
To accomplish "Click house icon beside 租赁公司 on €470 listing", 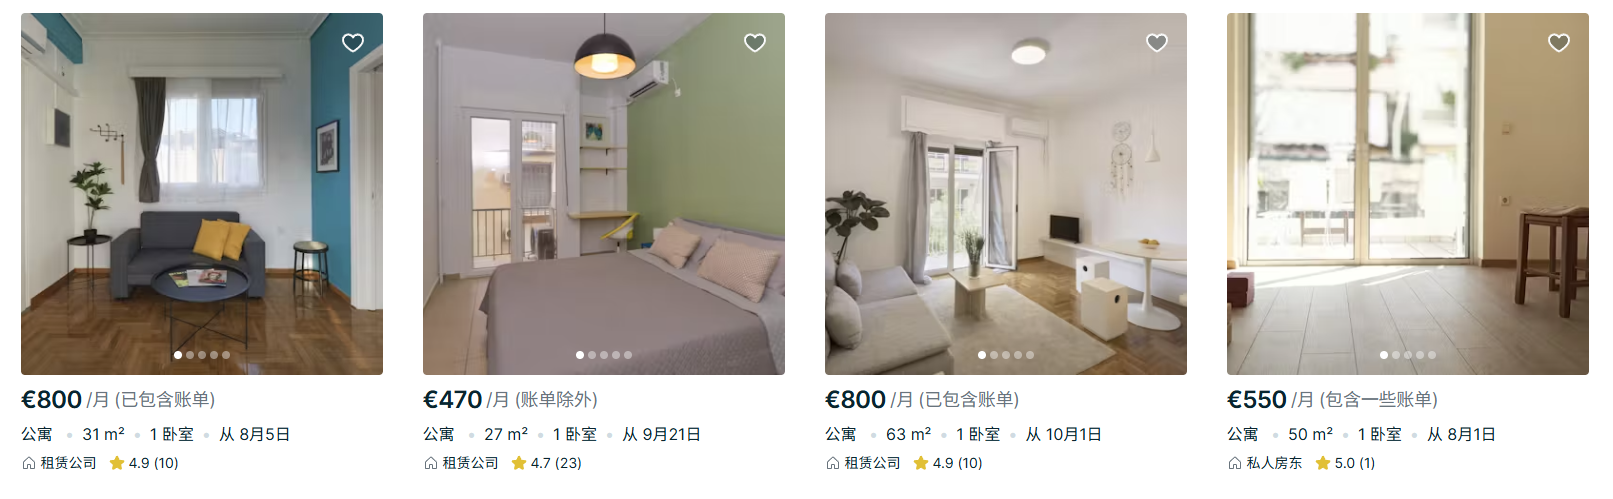I will (430, 463).
